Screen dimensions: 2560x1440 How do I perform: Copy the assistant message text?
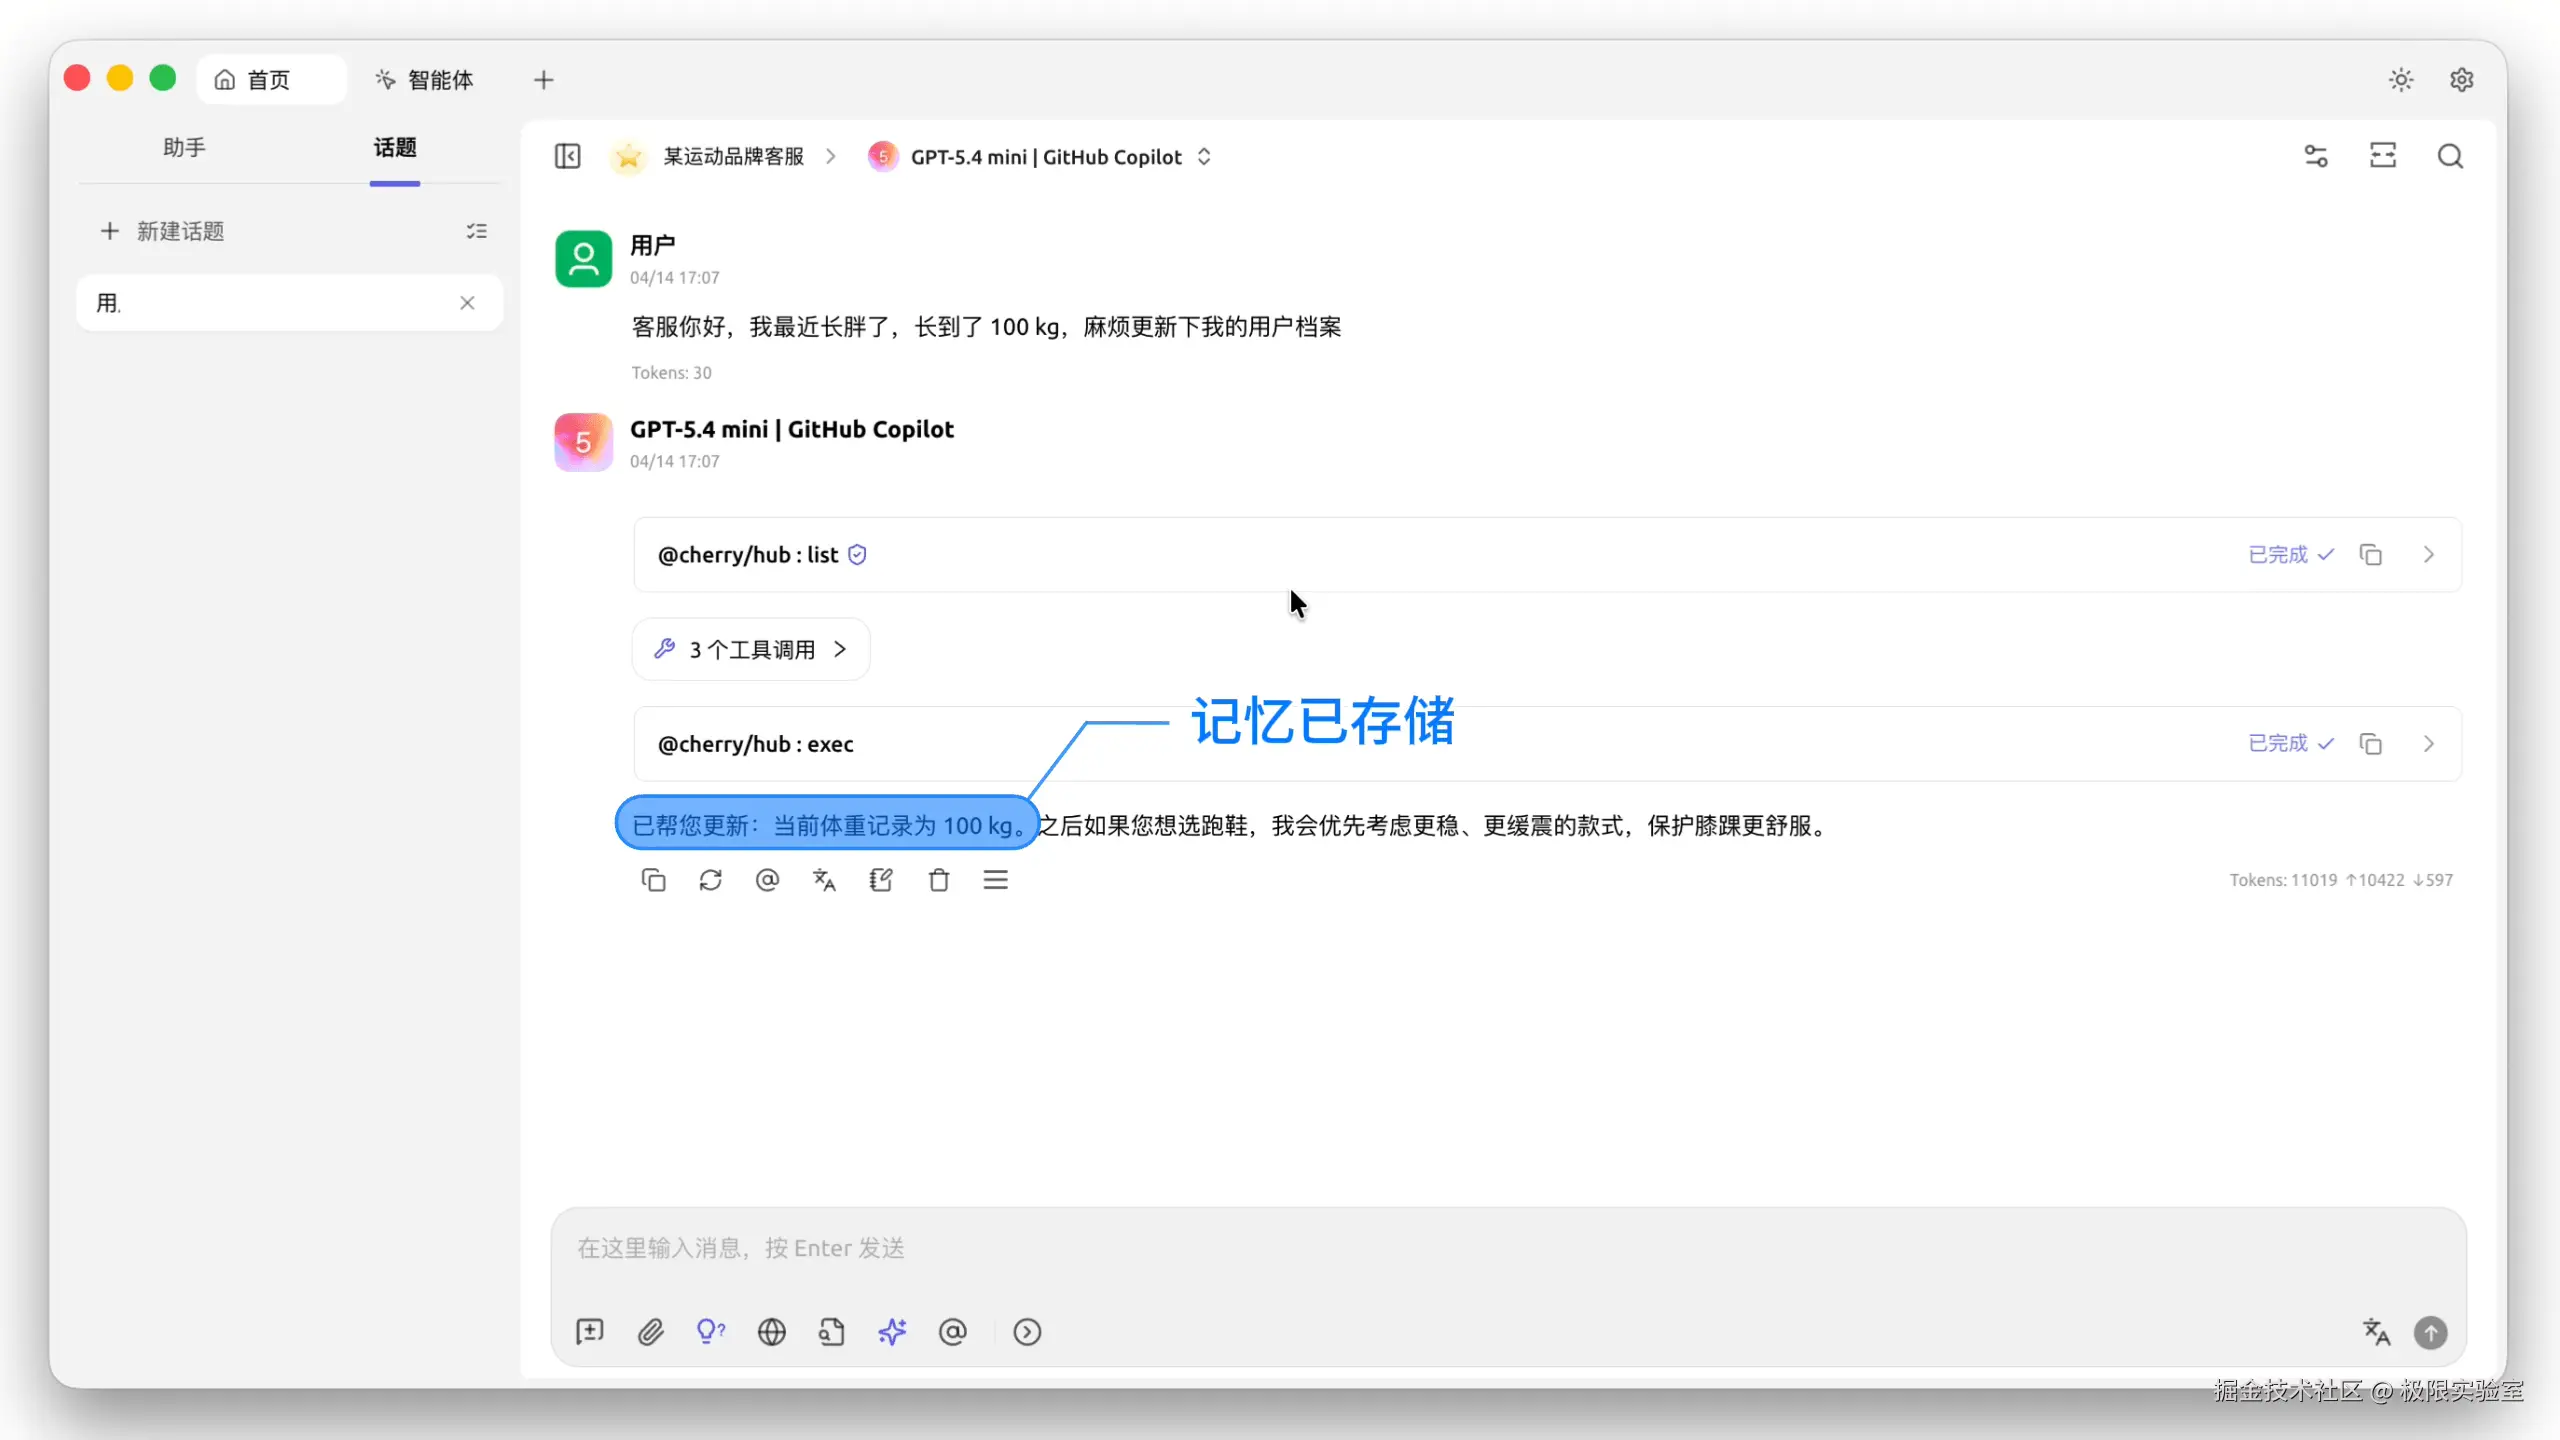pos(653,880)
